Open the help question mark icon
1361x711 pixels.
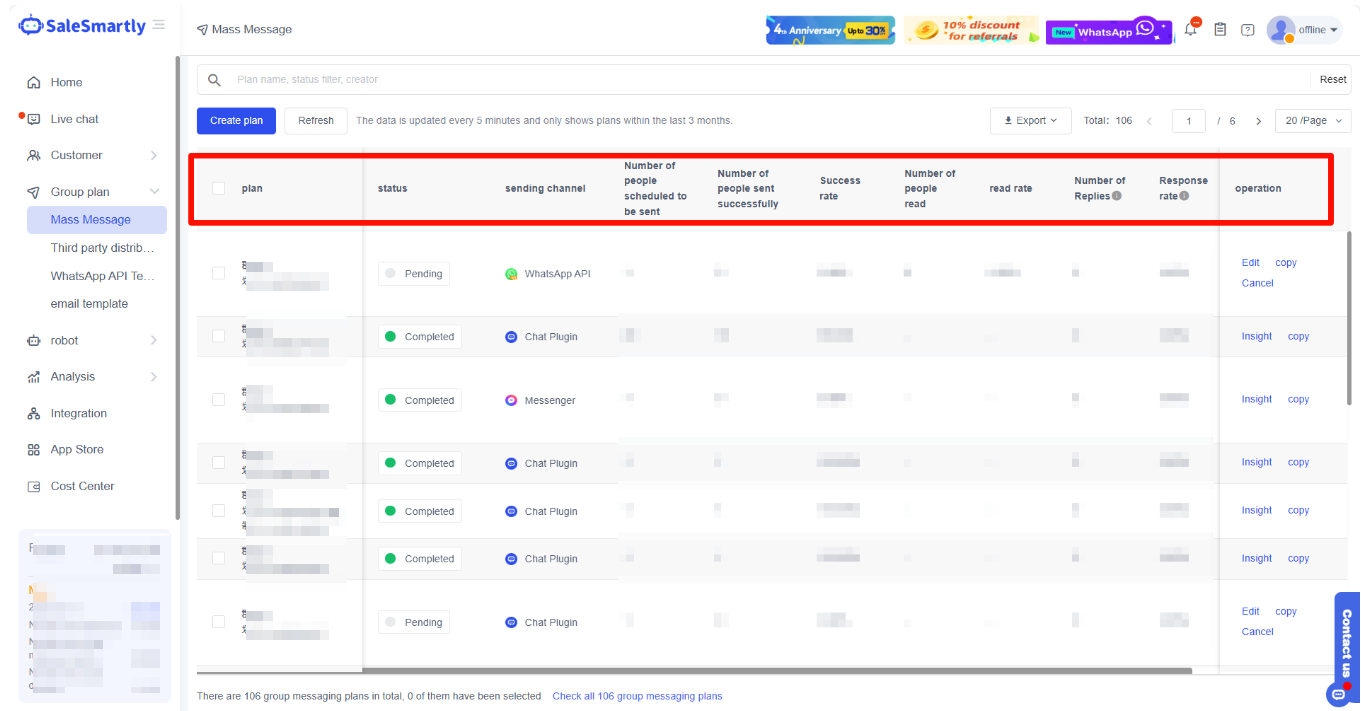(1248, 30)
